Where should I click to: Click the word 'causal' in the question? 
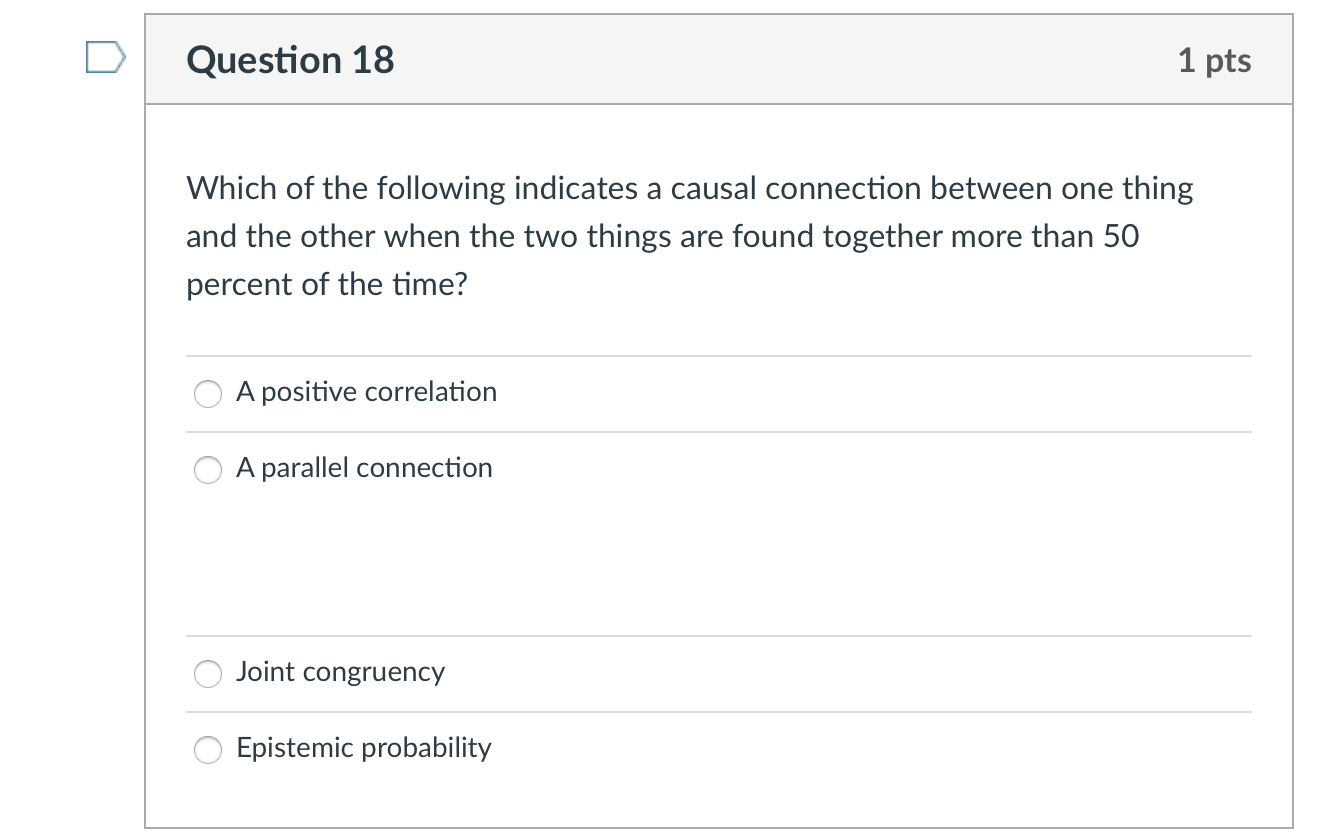point(708,189)
